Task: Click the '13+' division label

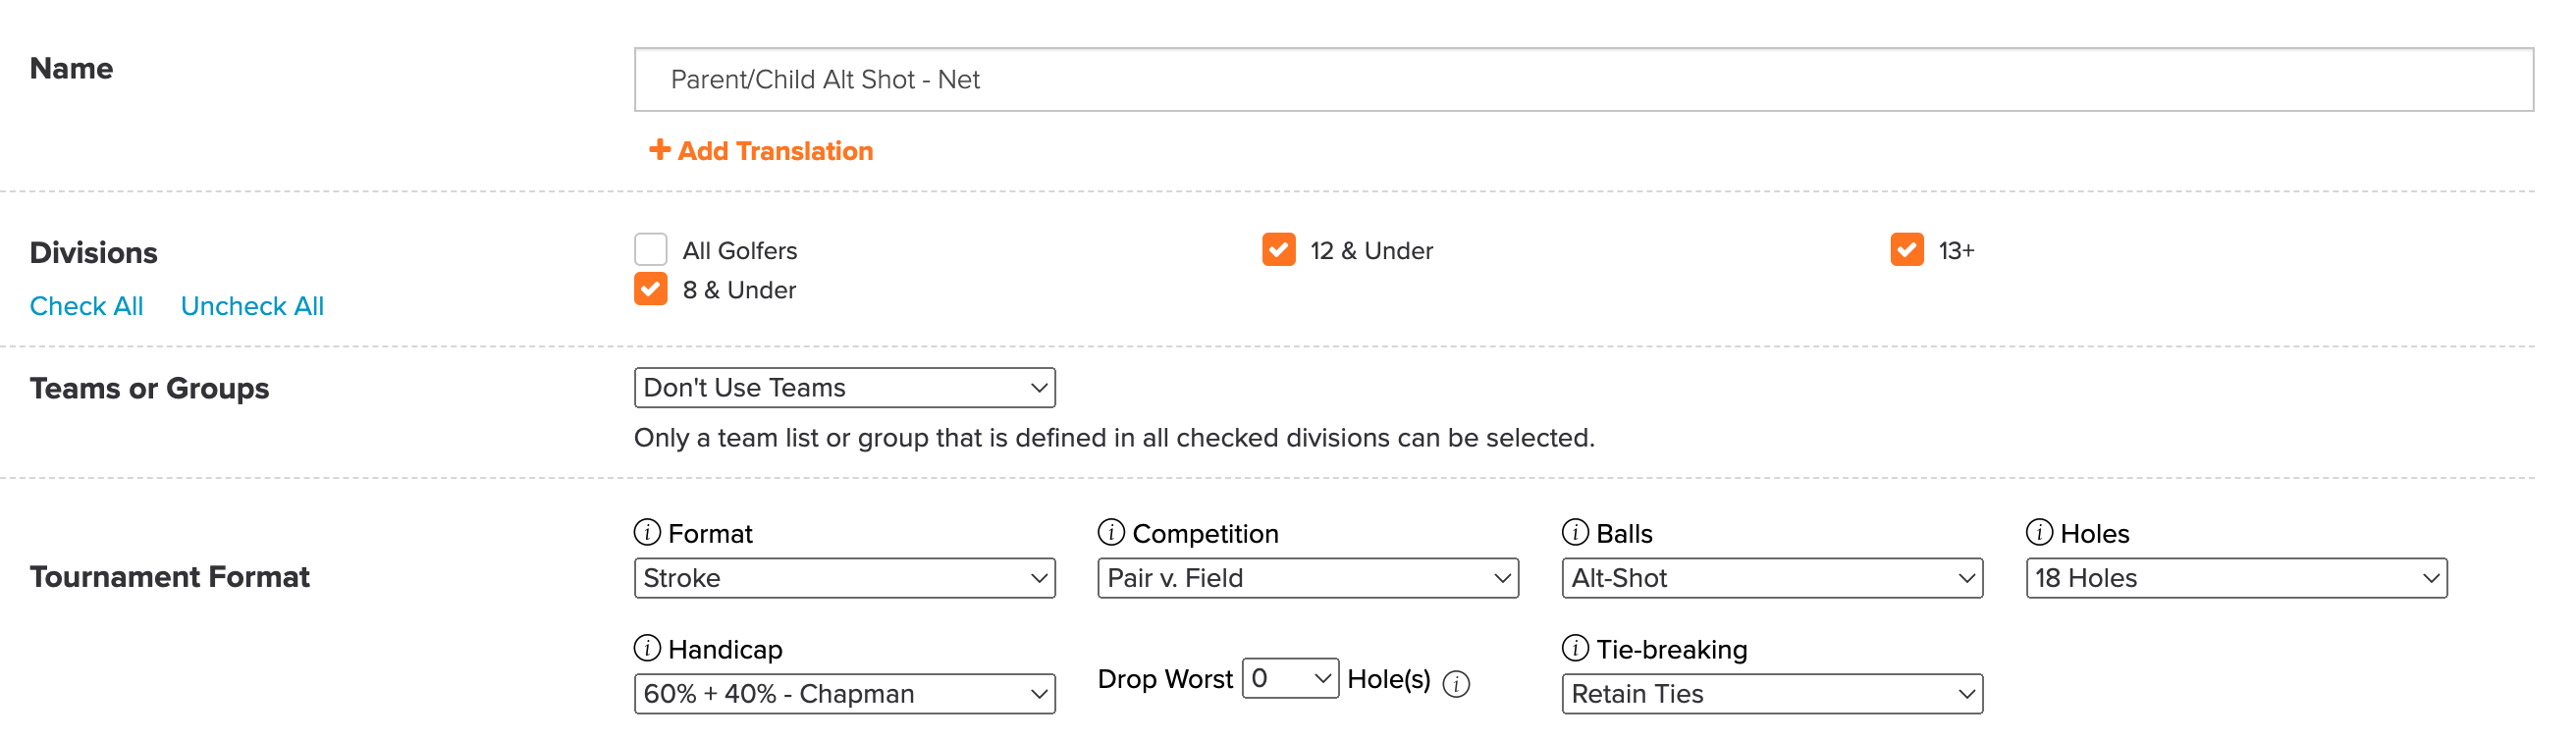Action: (x=1956, y=251)
